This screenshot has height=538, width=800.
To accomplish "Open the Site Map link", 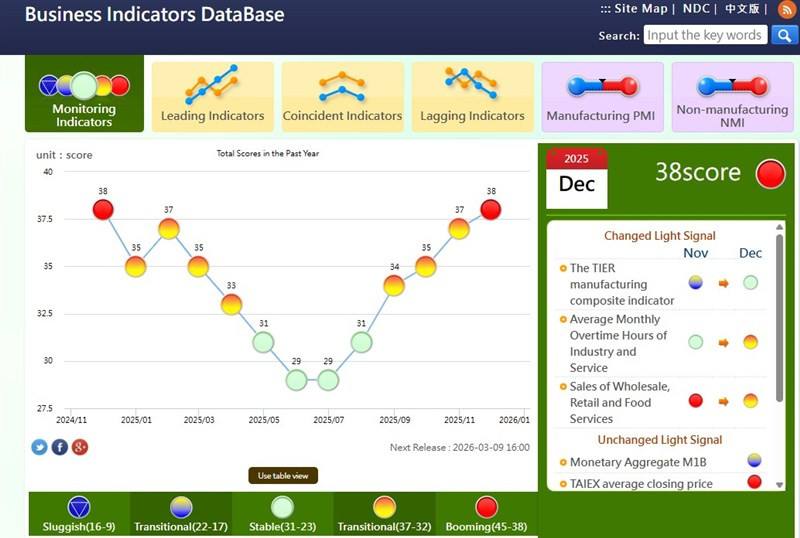I will click(640, 9).
